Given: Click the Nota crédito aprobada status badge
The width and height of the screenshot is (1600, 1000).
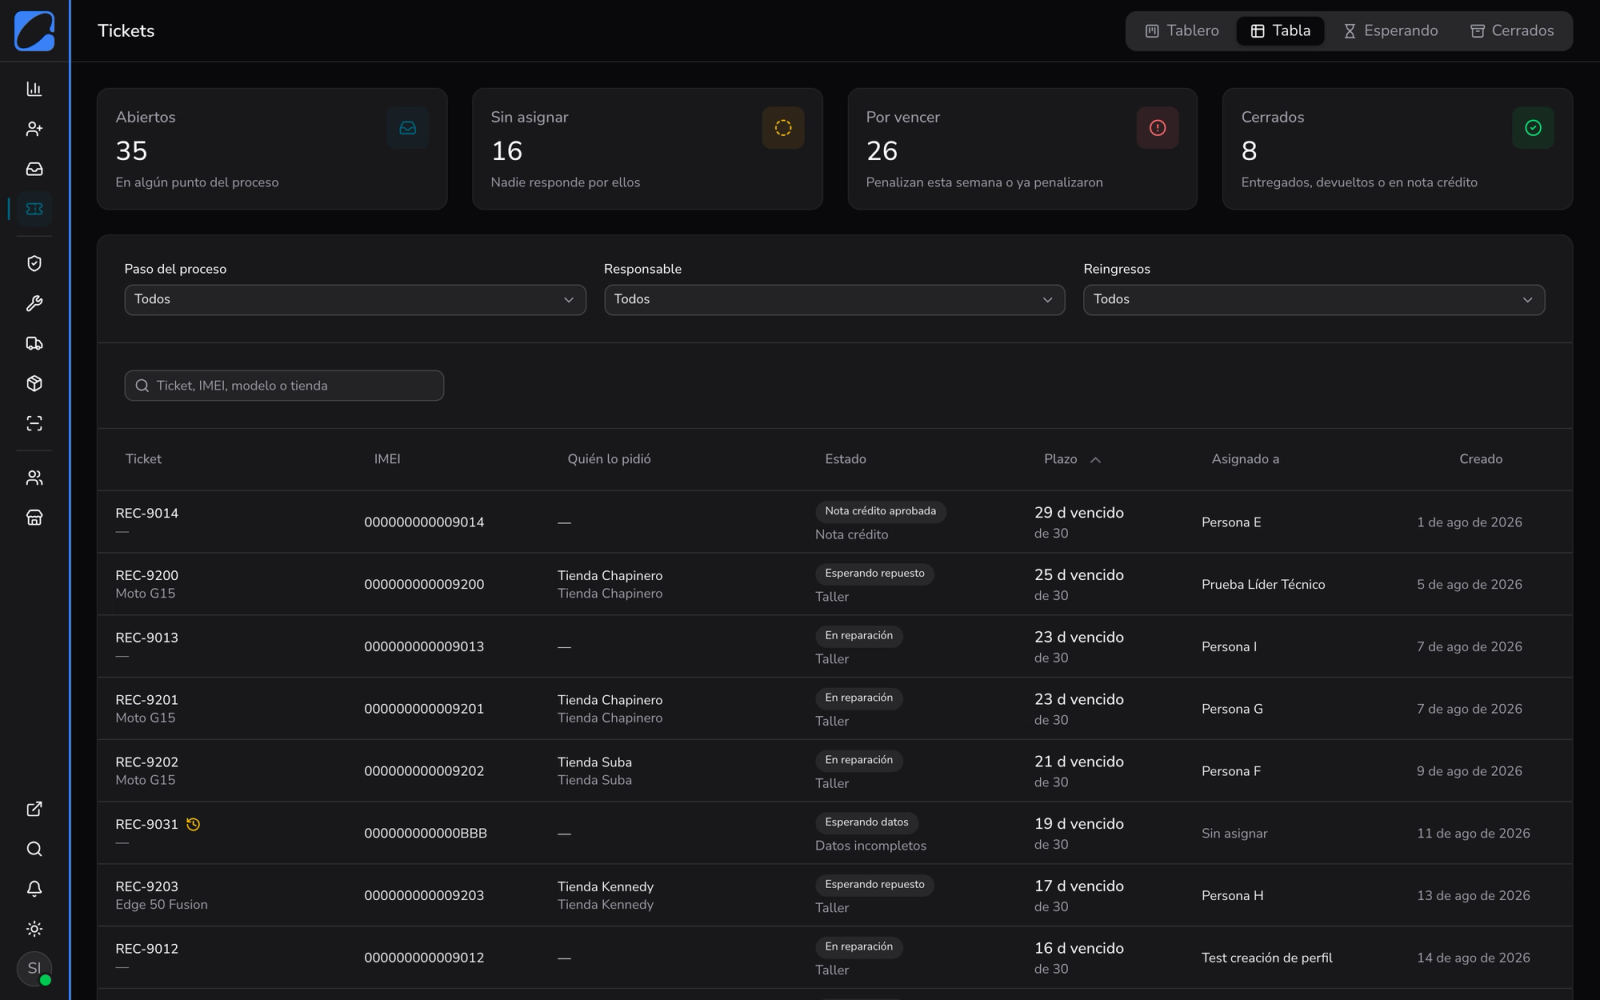Looking at the screenshot, I should [x=880, y=511].
